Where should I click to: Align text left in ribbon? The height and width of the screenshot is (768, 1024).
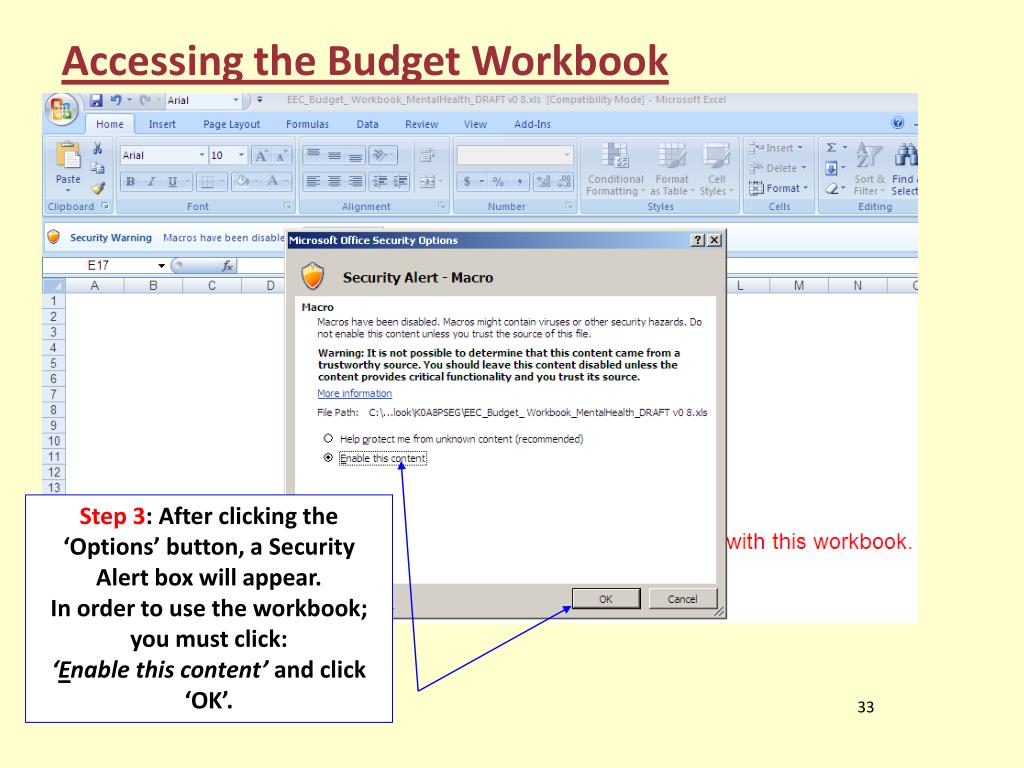313,181
